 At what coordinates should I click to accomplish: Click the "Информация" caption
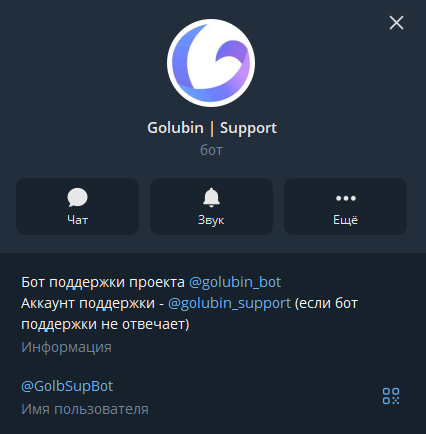click(66, 347)
